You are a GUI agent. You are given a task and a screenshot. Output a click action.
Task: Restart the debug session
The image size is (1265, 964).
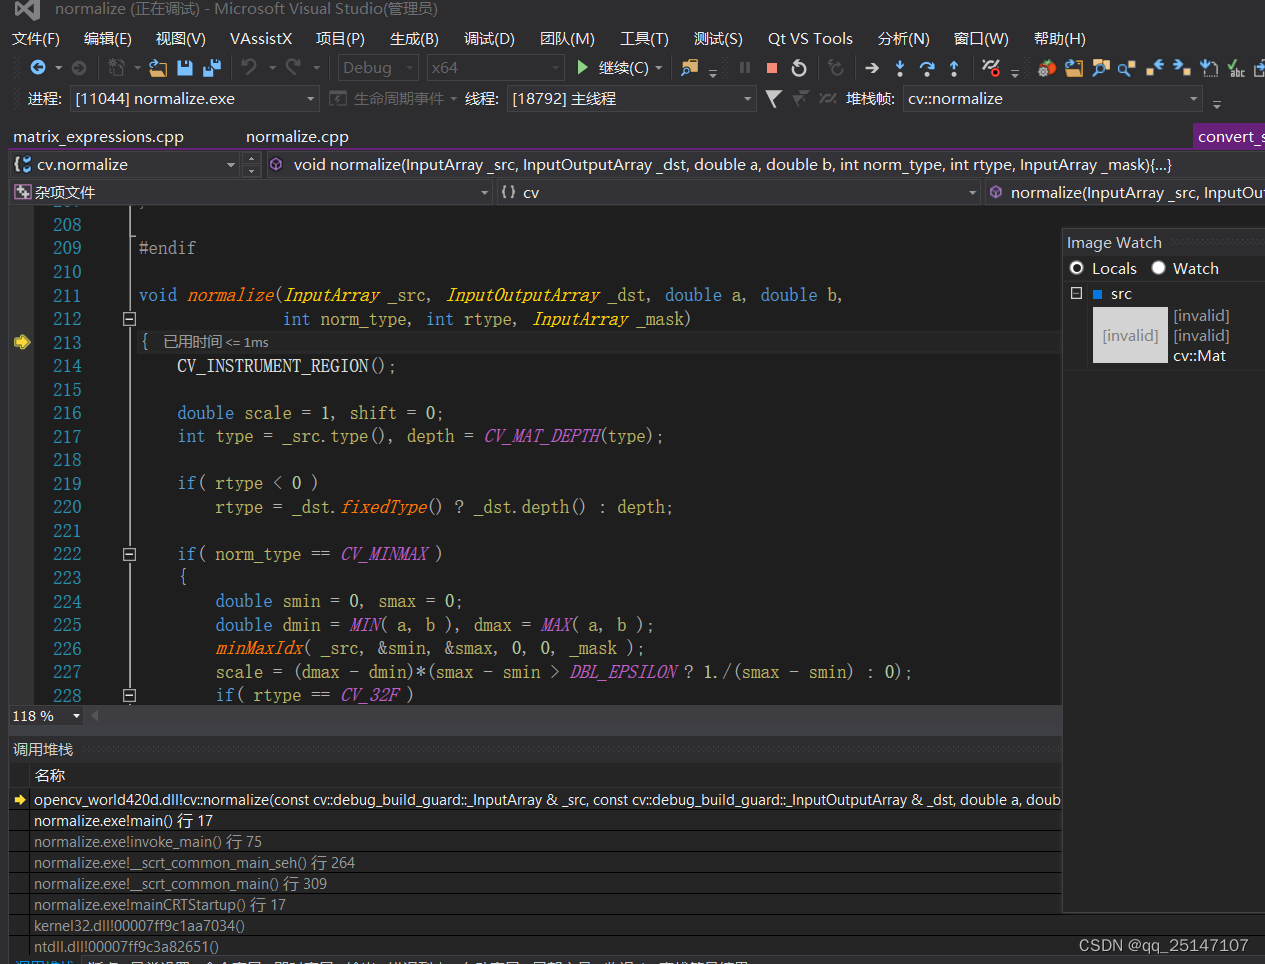click(798, 68)
